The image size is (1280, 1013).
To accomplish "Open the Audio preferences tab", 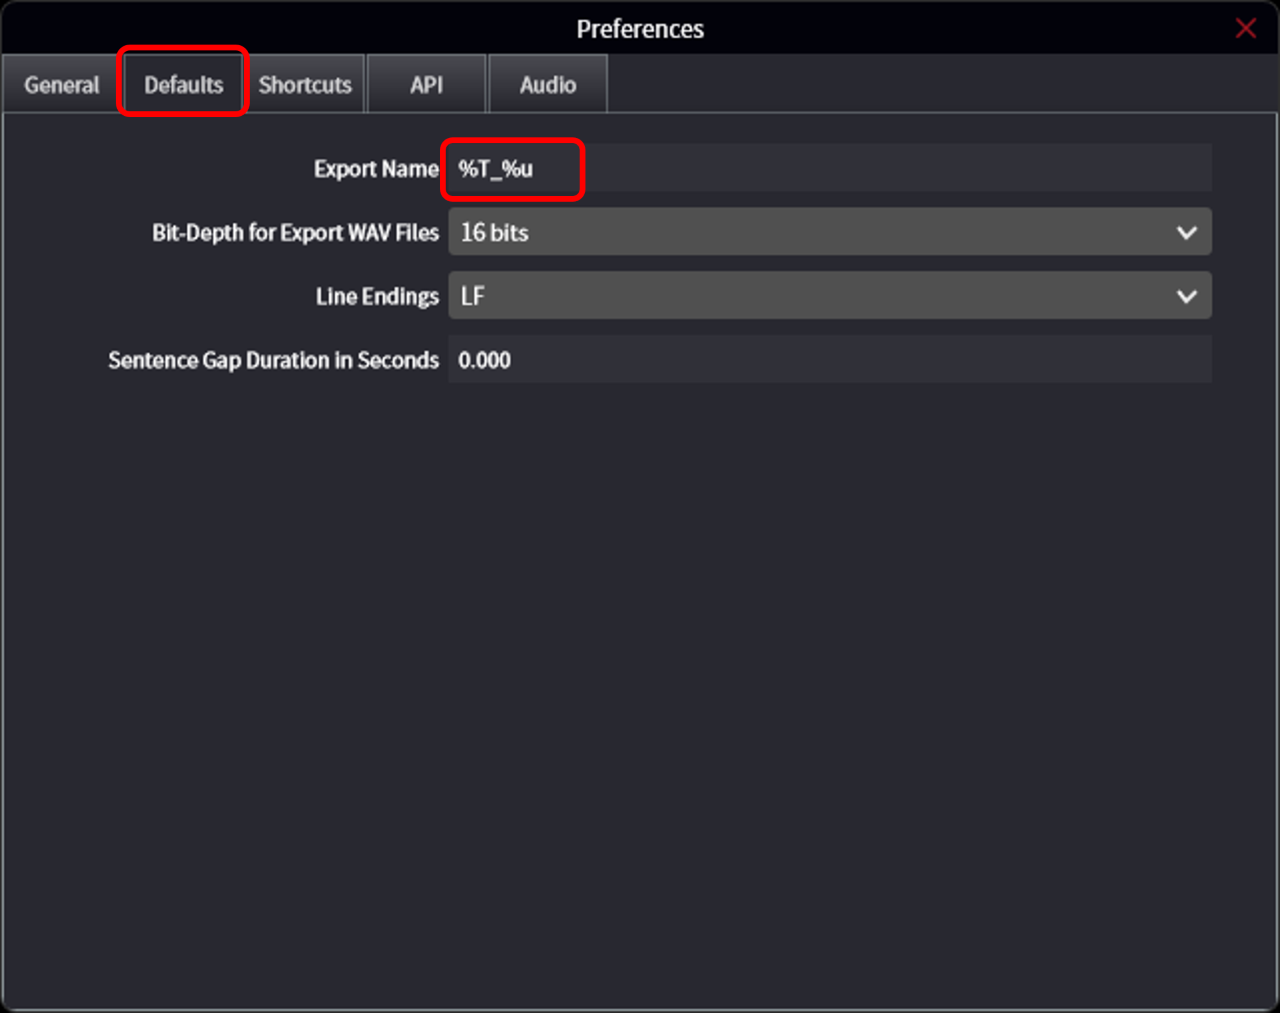I will pyautogui.click(x=547, y=85).
